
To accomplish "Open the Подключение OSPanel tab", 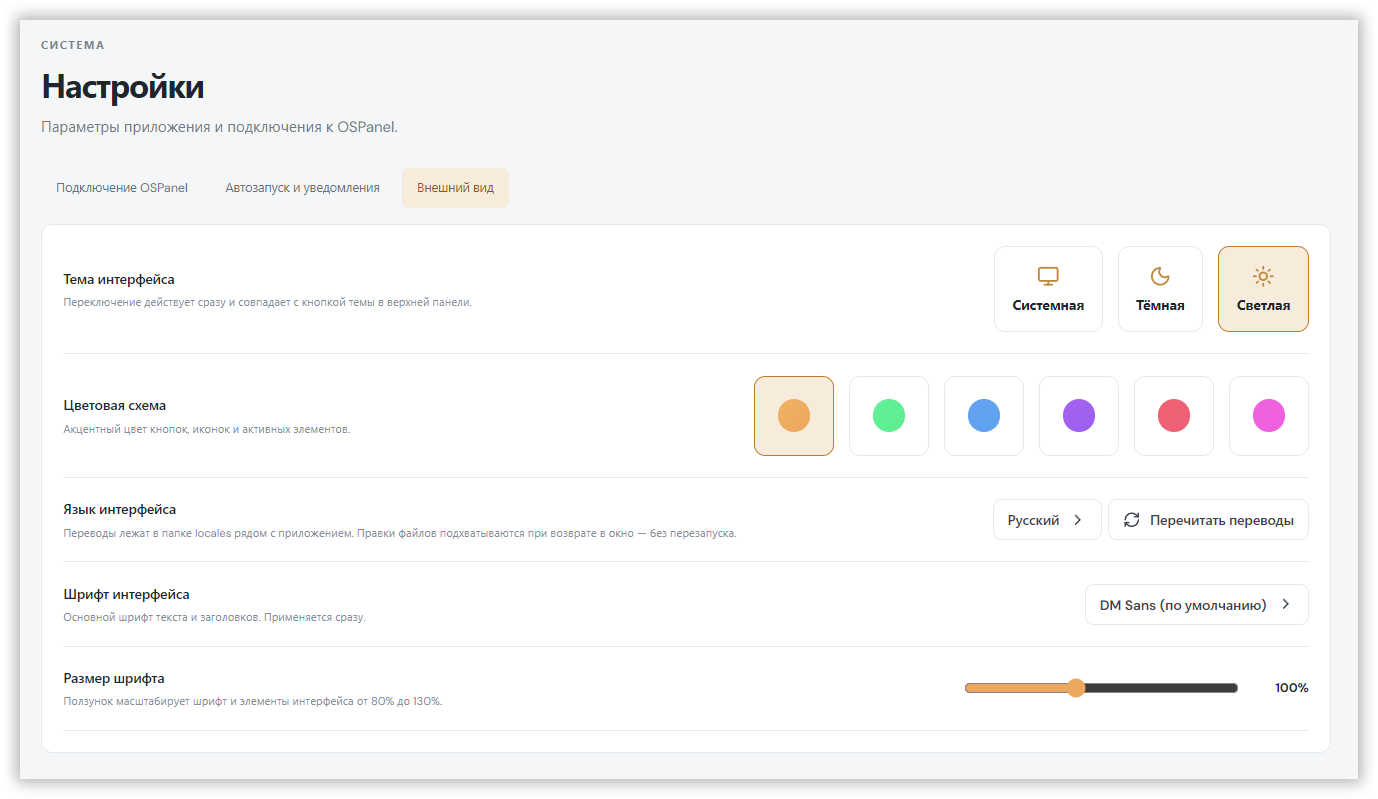I will pyautogui.click(x=122, y=188).
